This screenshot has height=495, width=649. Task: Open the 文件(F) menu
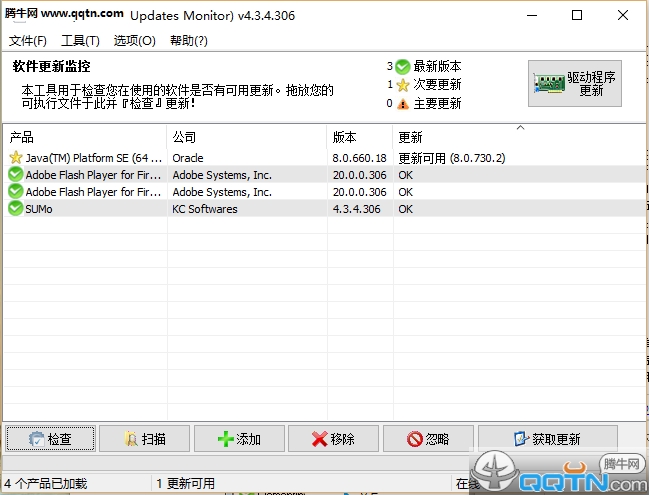(28, 41)
